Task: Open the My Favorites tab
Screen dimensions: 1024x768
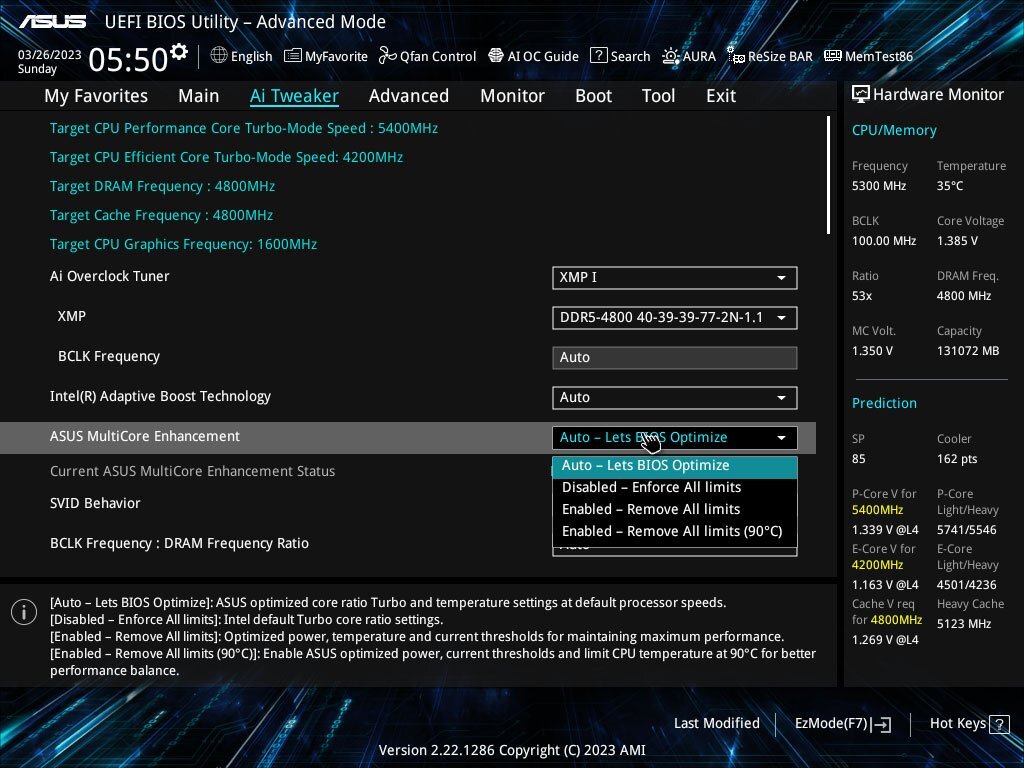Action: coord(96,96)
